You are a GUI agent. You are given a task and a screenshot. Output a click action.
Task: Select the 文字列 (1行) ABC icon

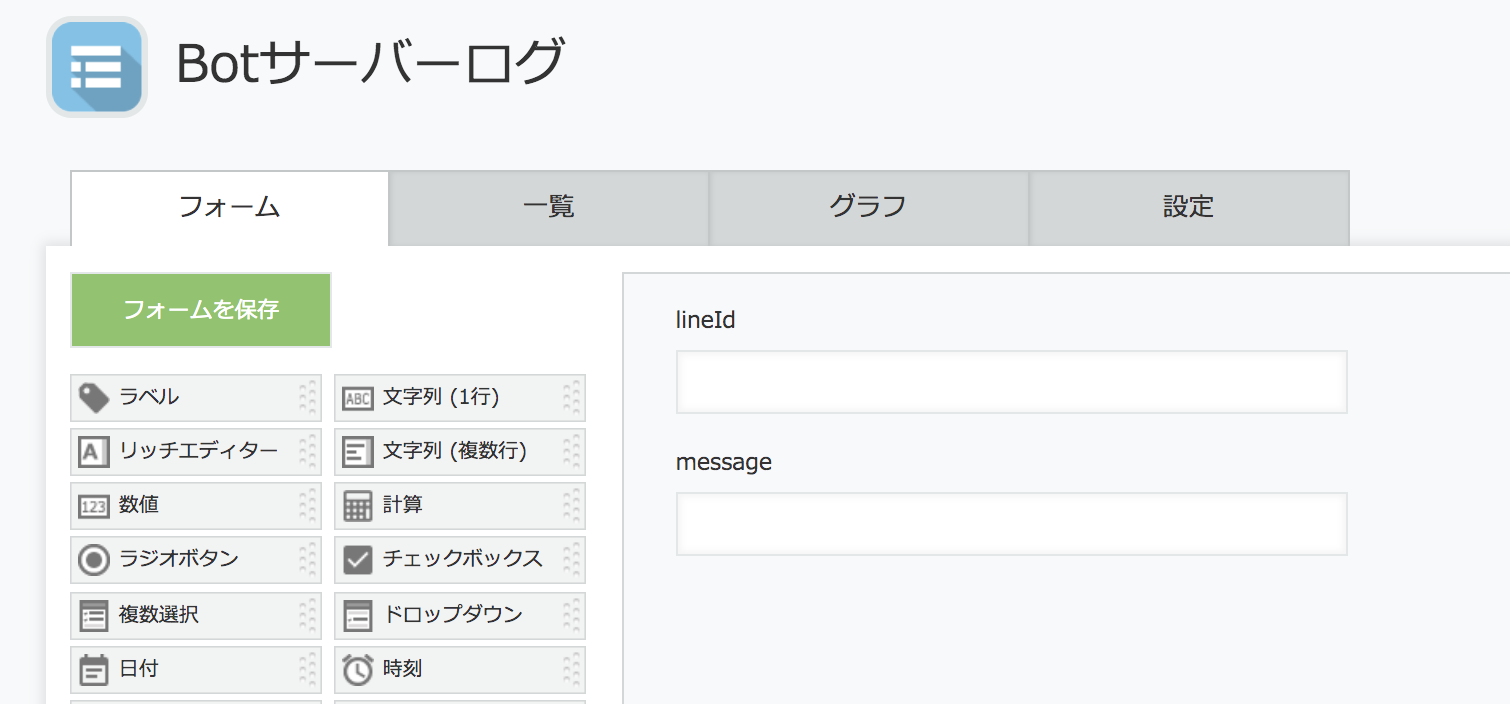[357, 399]
